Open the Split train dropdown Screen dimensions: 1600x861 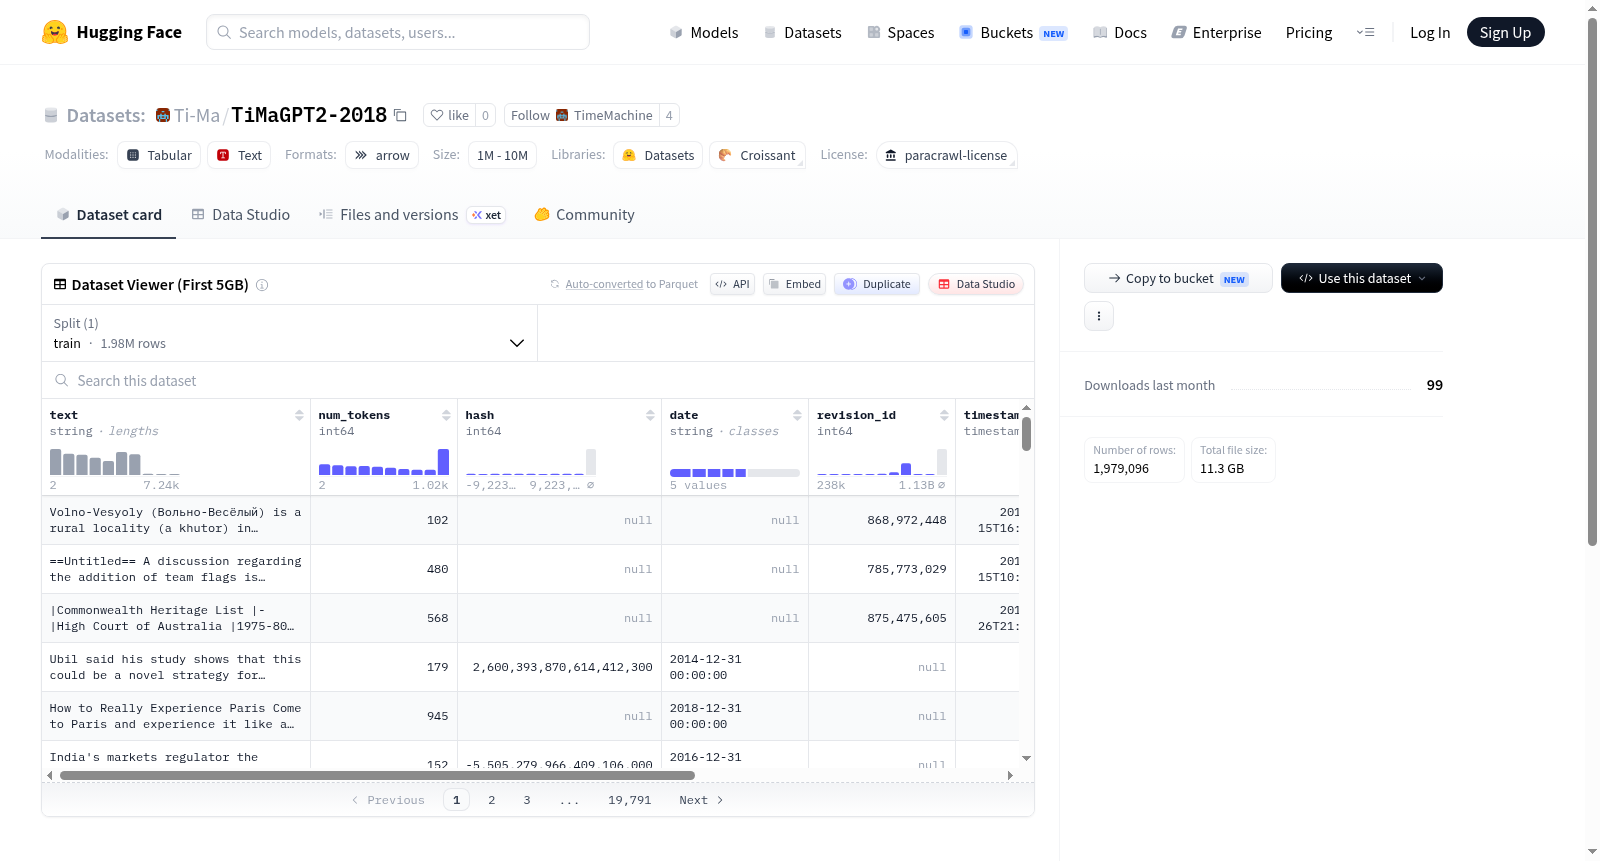(x=289, y=333)
